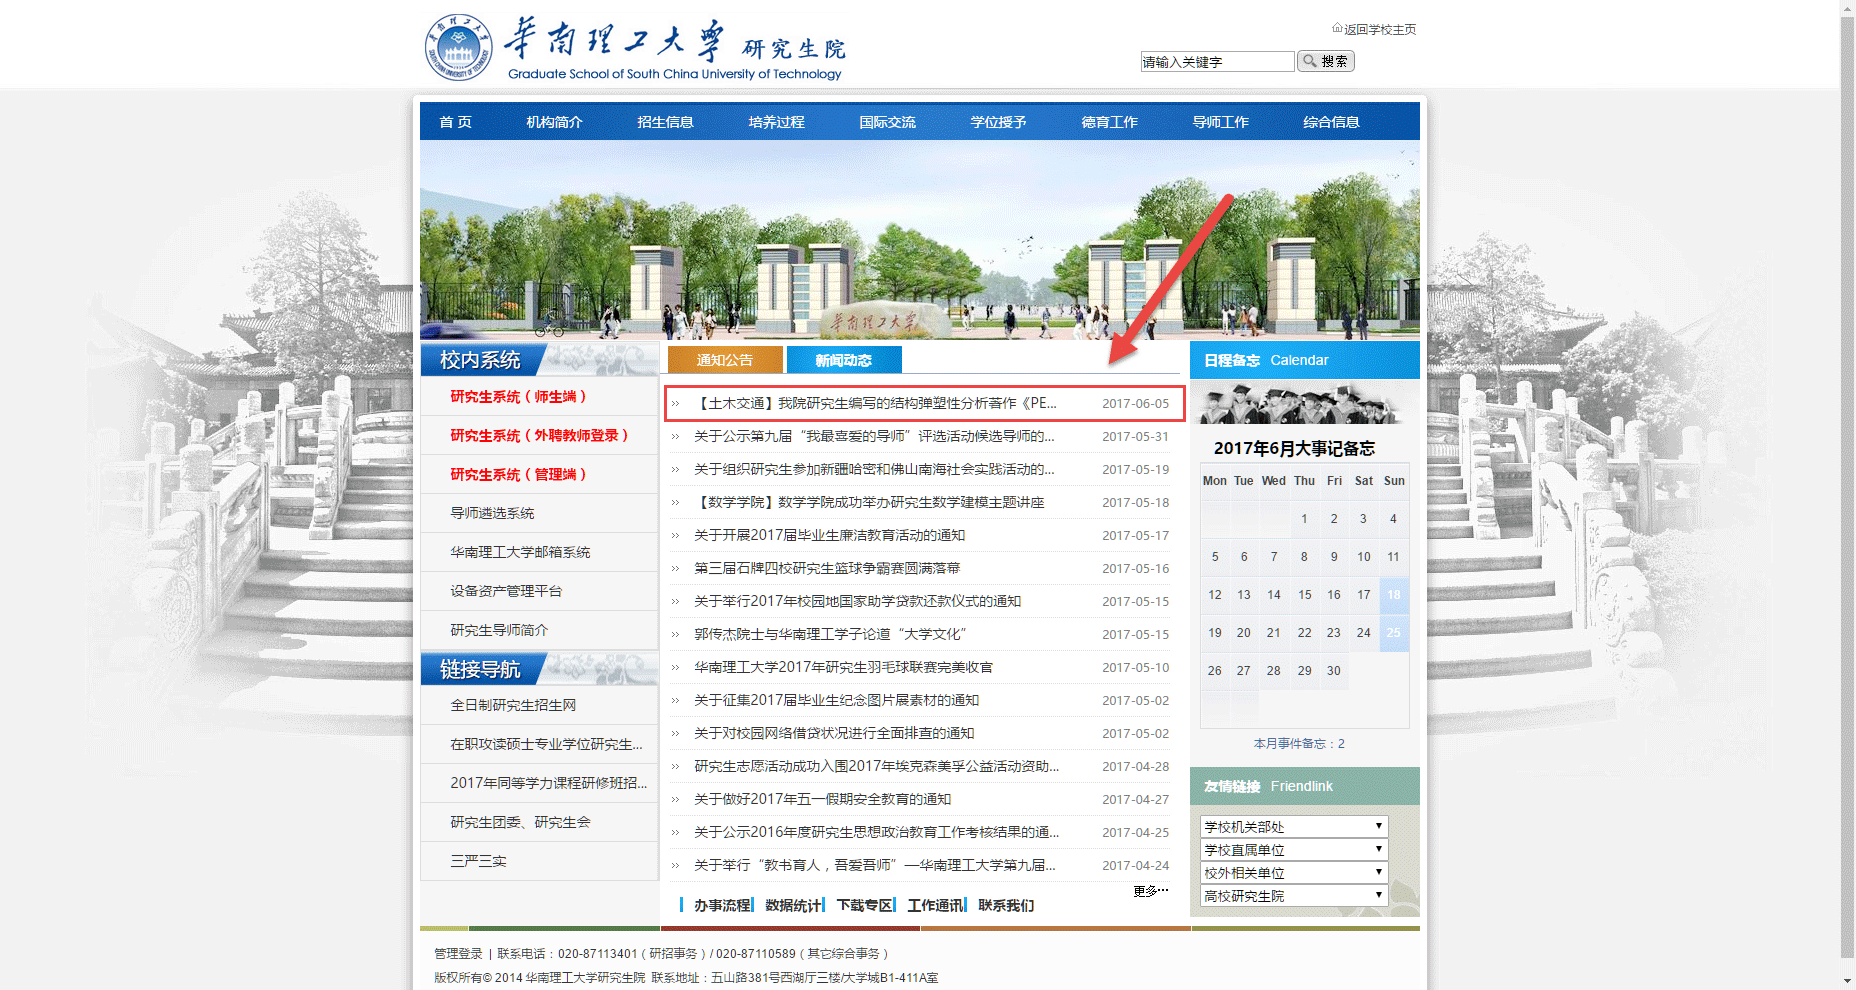Screen dimensions: 1856x990
Task: Open 导师遴选系统 link
Action: [x=492, y=513]
